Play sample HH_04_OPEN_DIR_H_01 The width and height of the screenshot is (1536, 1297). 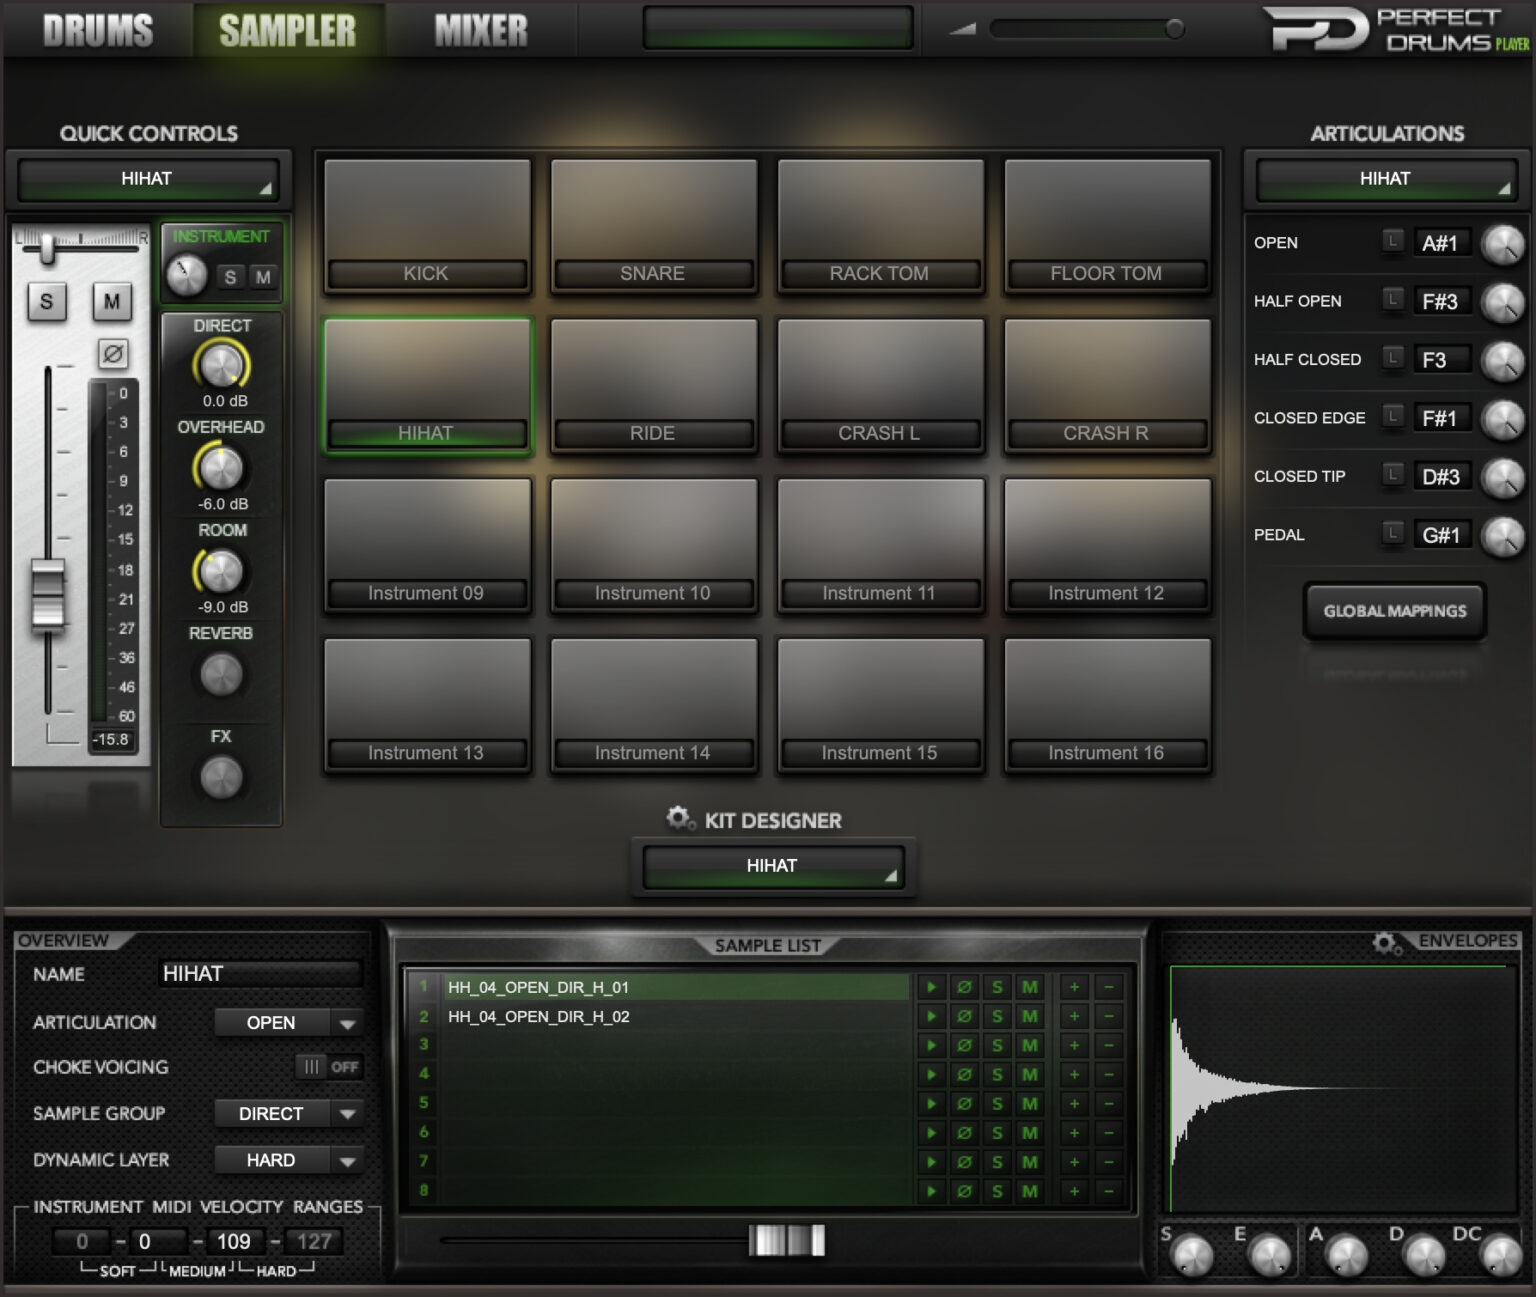930,987
